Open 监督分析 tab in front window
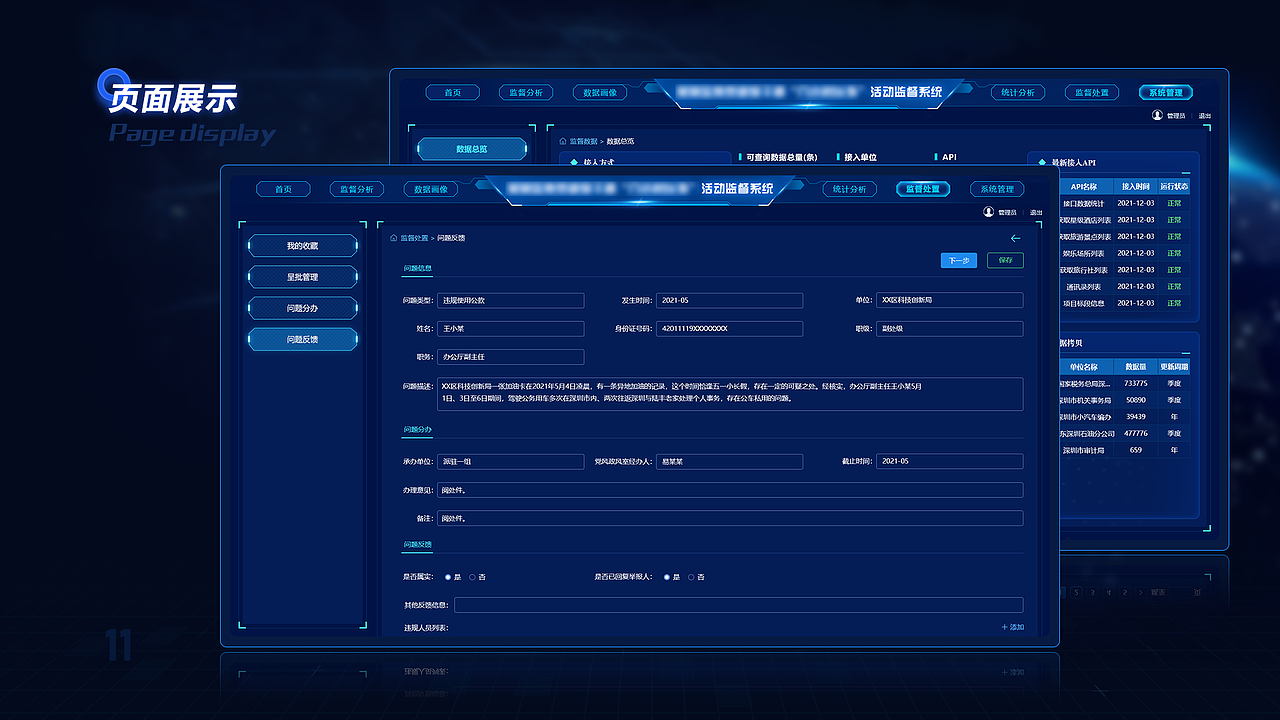1280x720 pixels. (357, 189)
